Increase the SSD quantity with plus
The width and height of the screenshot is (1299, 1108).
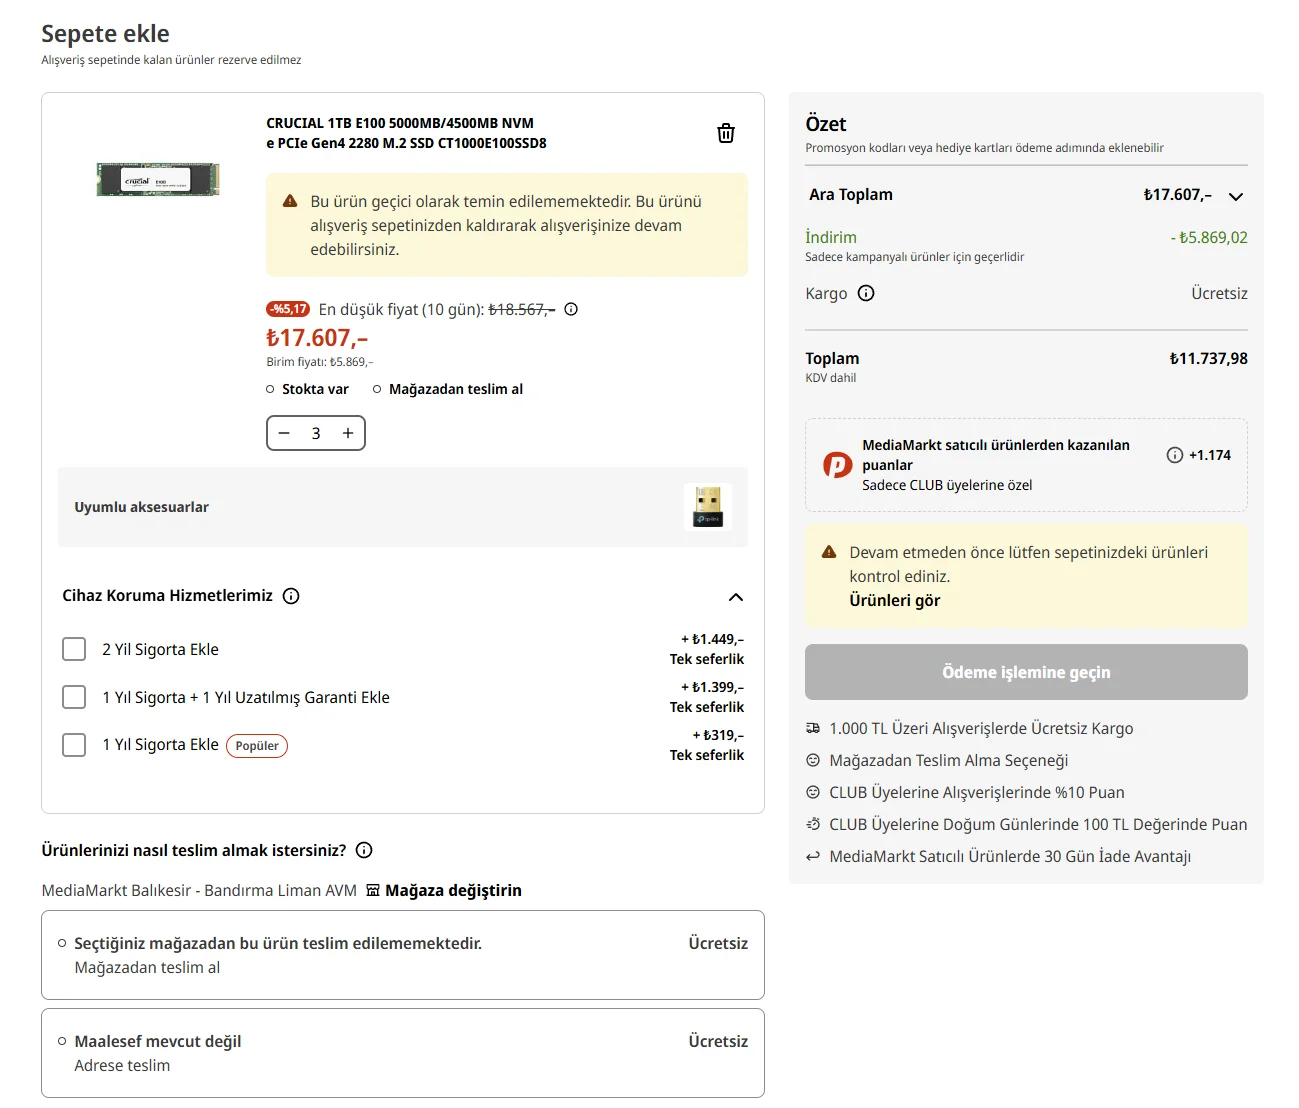348,433
